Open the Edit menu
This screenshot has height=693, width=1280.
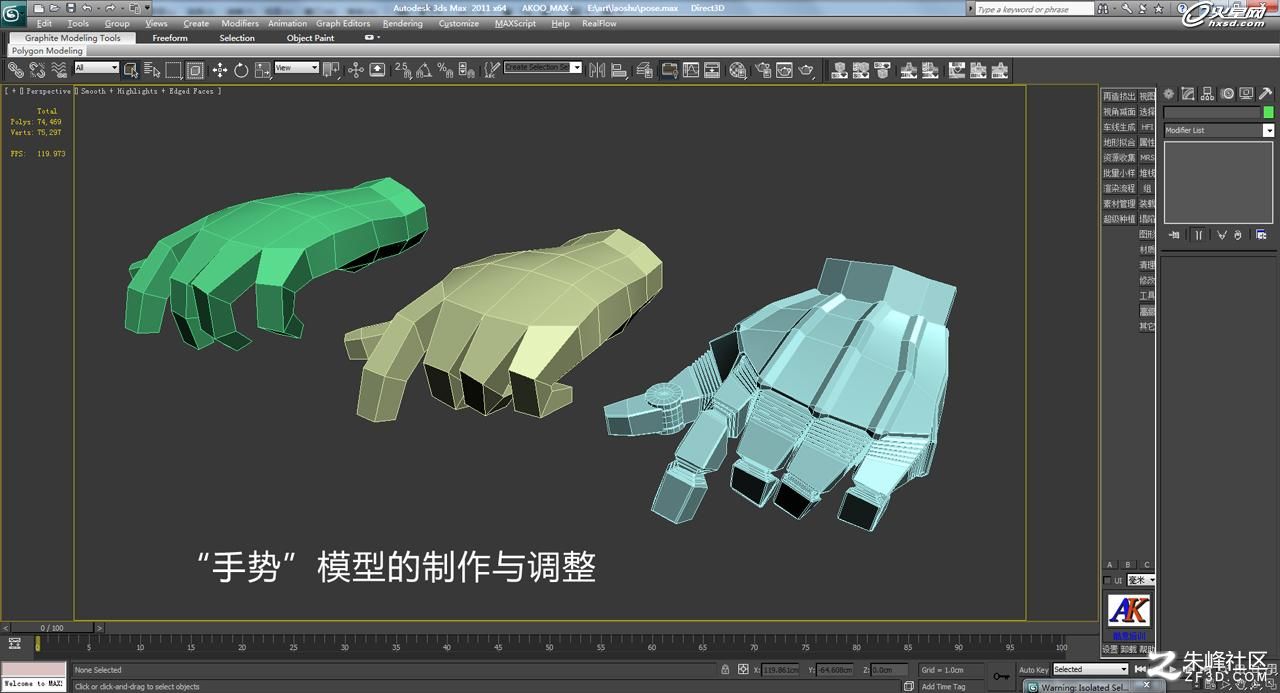(x=44, y=23)
